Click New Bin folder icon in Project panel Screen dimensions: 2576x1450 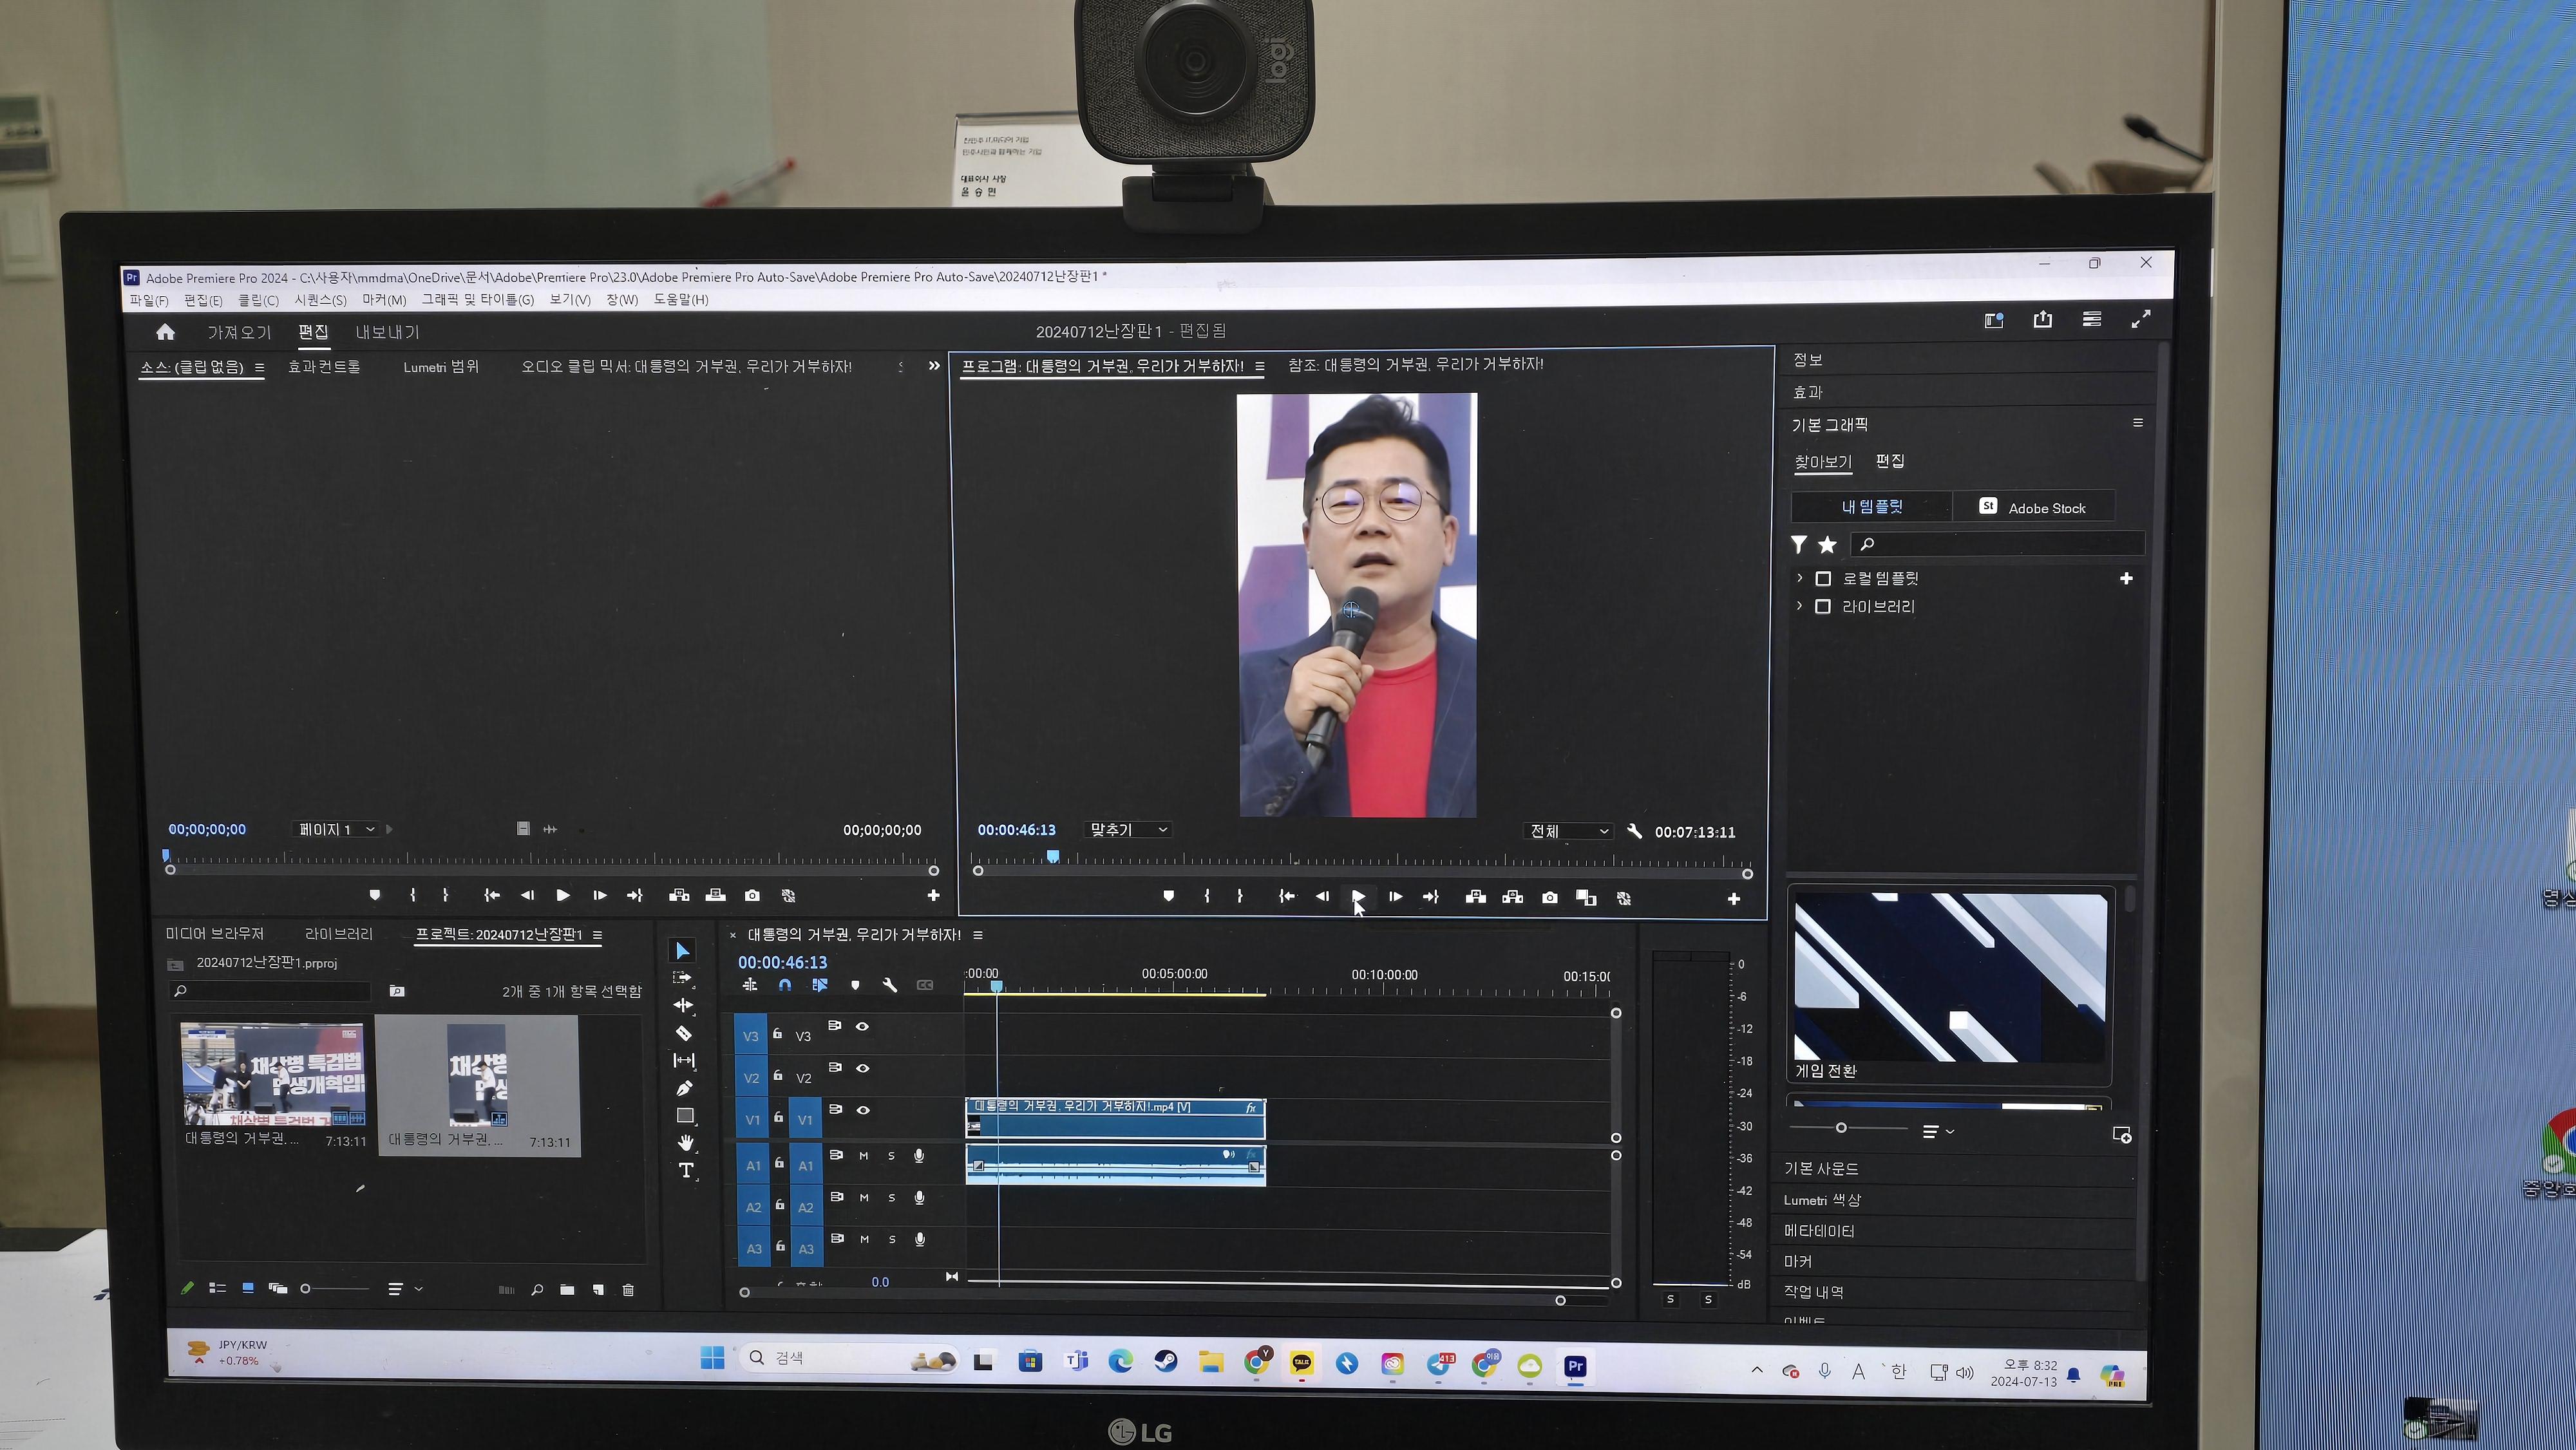click(x=567, y=1290)
